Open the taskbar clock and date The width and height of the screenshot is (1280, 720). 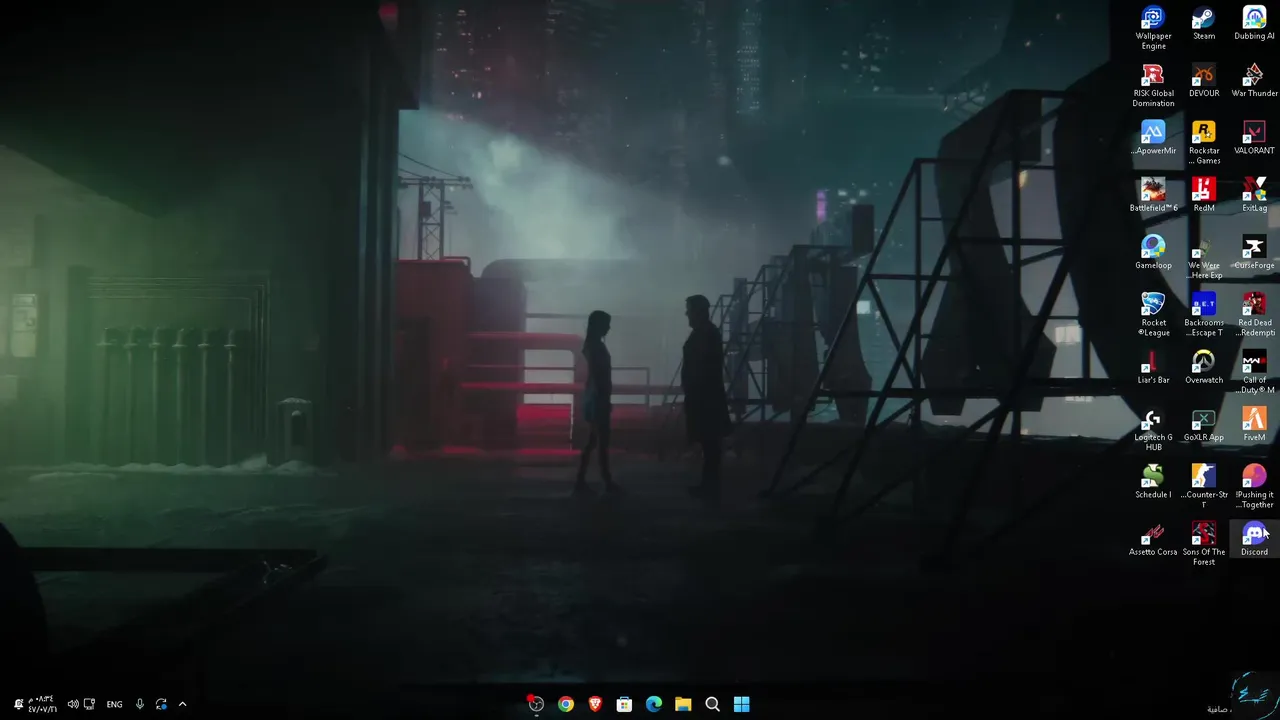coord(42,704)
